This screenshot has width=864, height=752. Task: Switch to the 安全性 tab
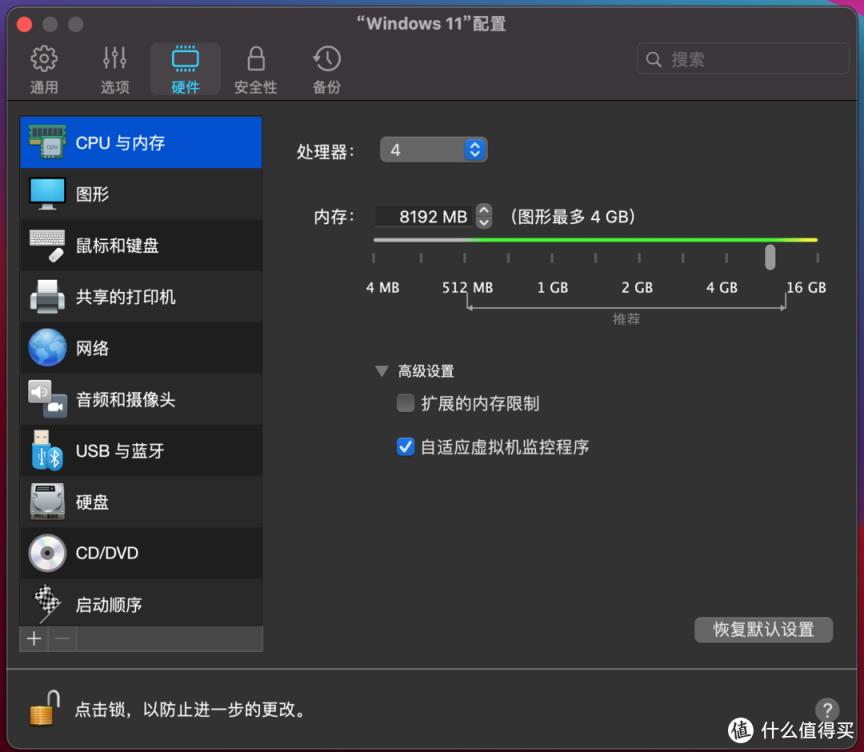coord(256,69)
